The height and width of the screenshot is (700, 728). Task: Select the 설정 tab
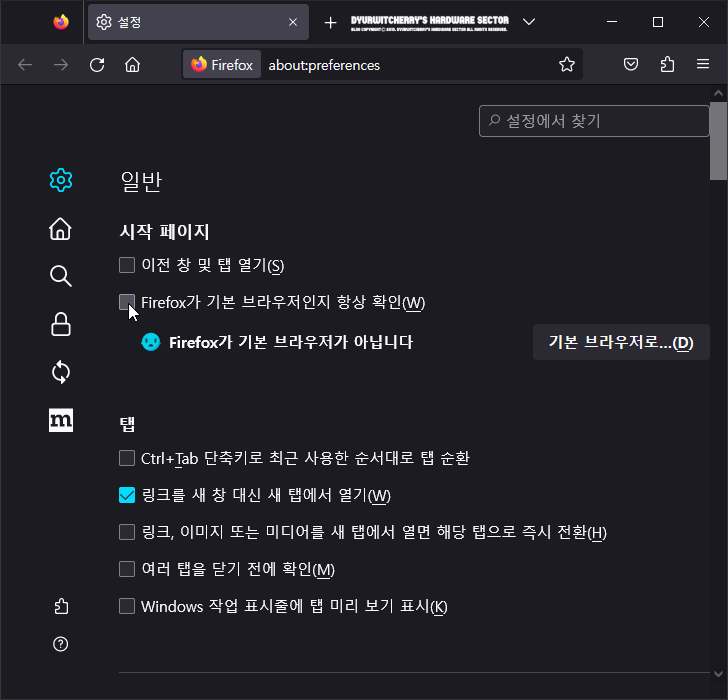pyautogui.click(x=198, y=22)
